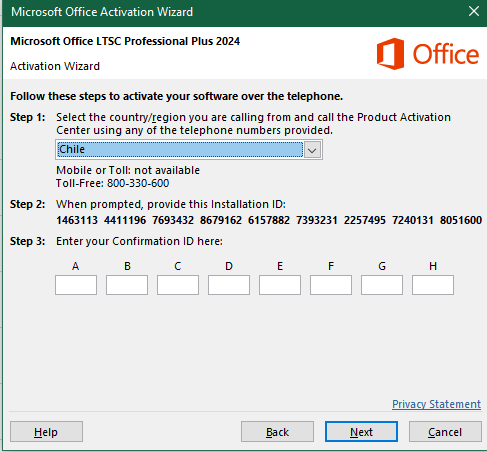Click Confirmation ID field C
Image resolution: width=487 pixels, height=452 pixels.
[x=178, y=285]
